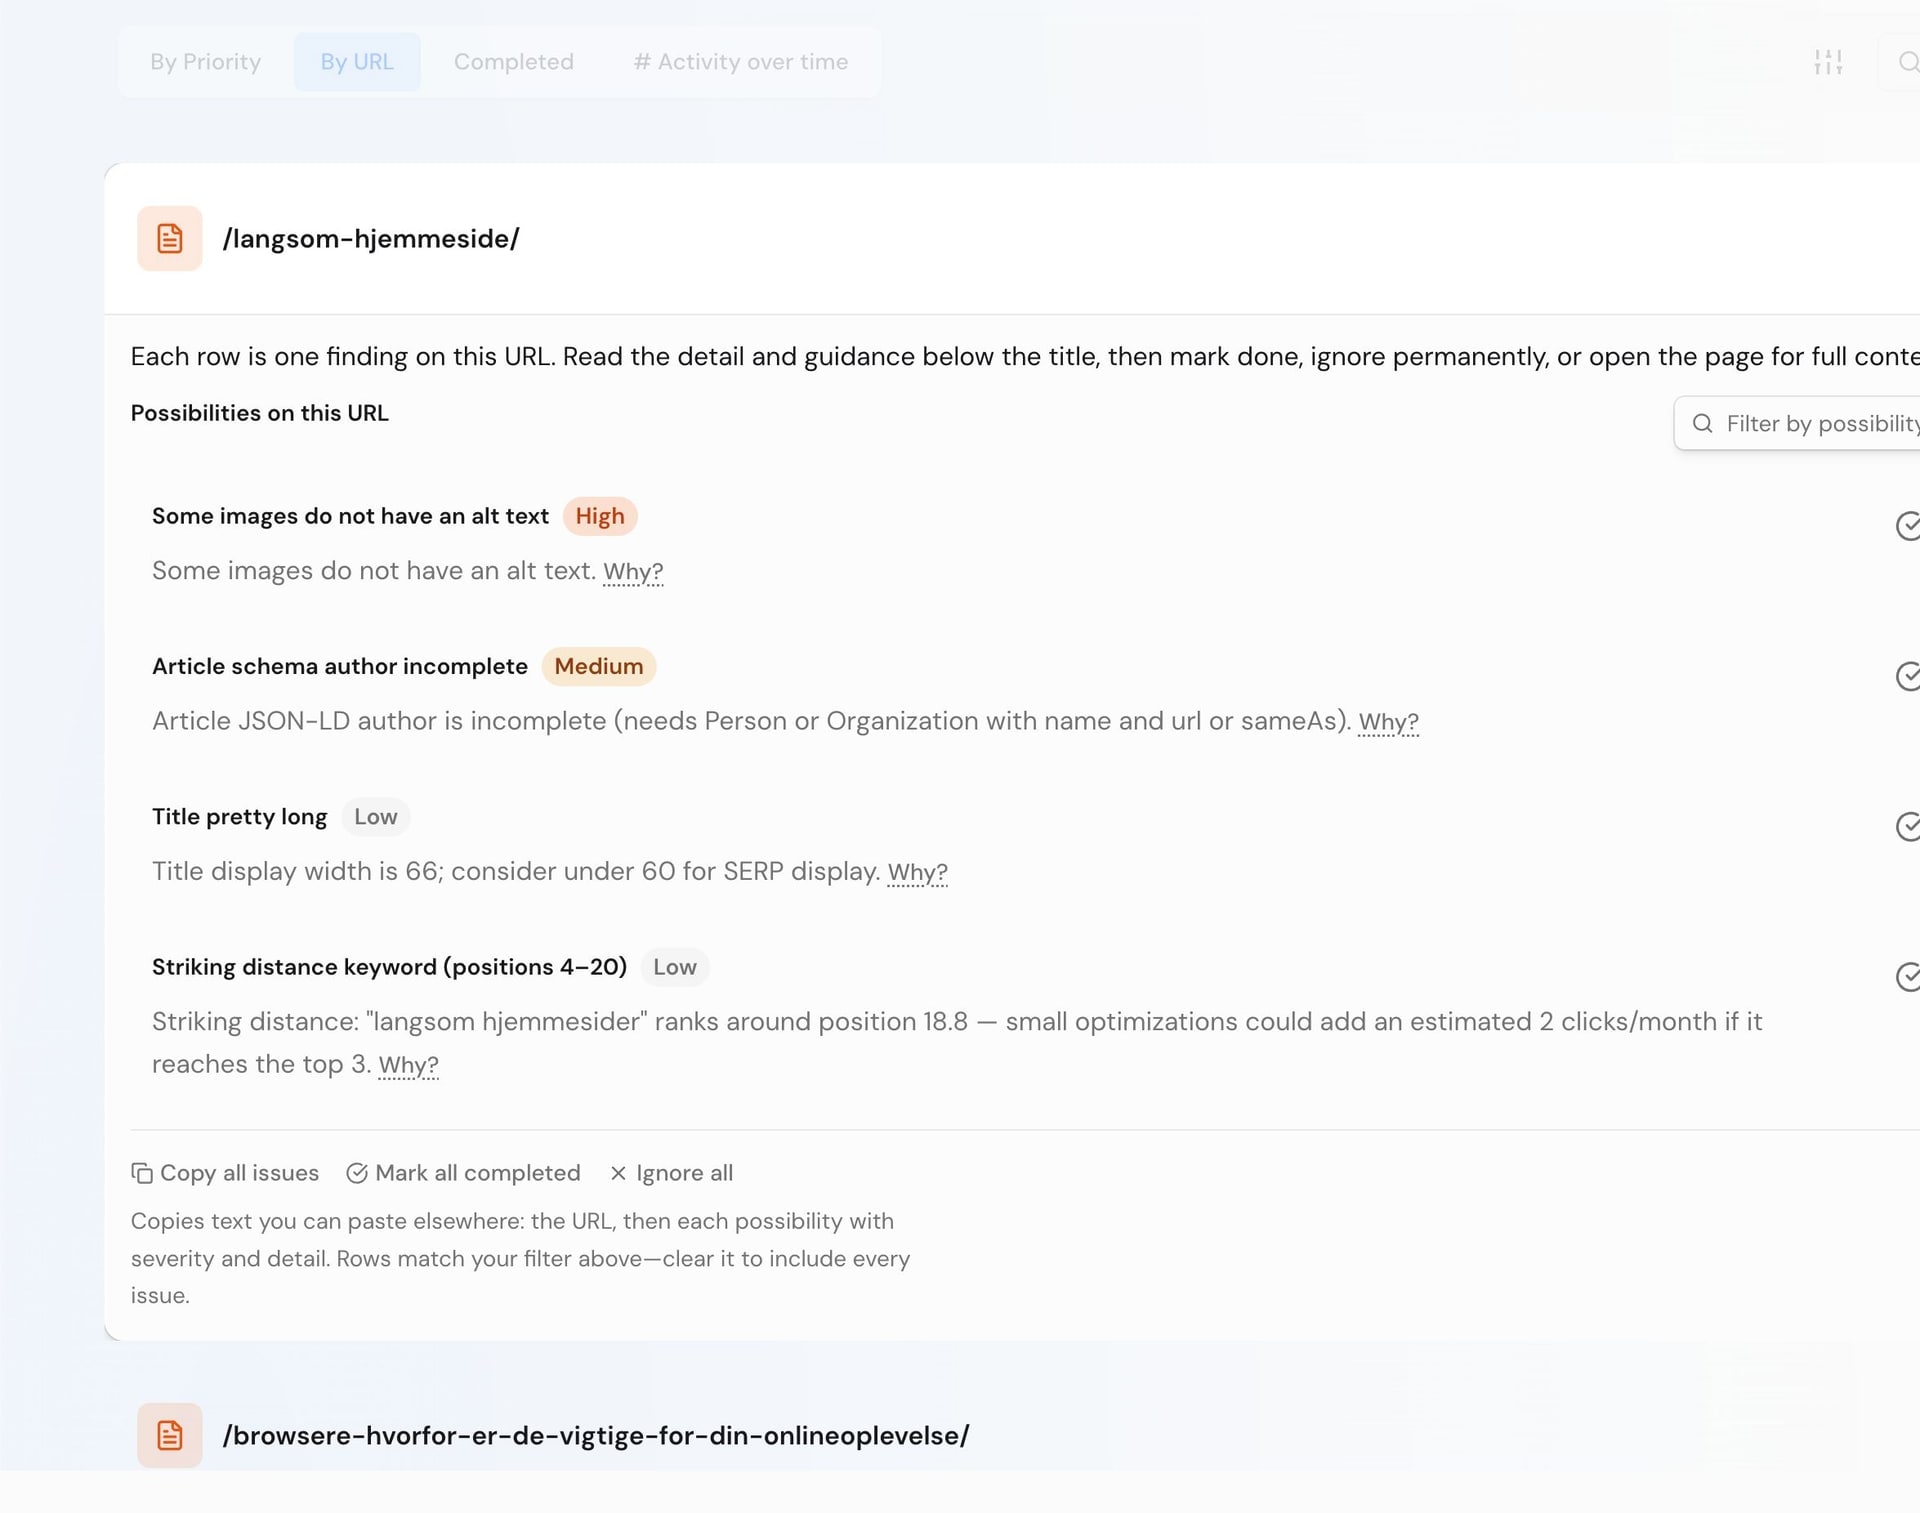Screen dimensions: 1920x1513
Task: Select the 'Article schema author incomplete' title
Action: 340,667
